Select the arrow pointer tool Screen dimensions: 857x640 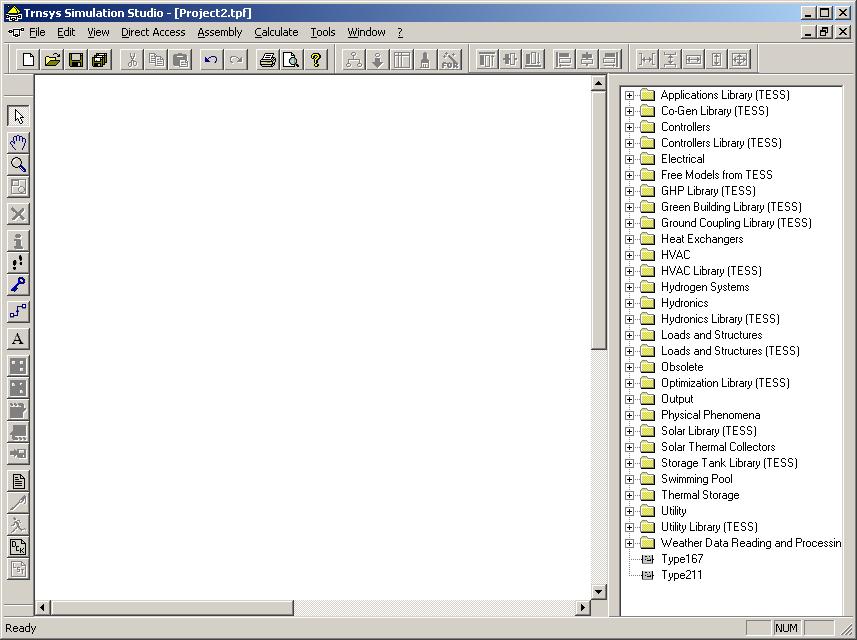tap(18, 116)
